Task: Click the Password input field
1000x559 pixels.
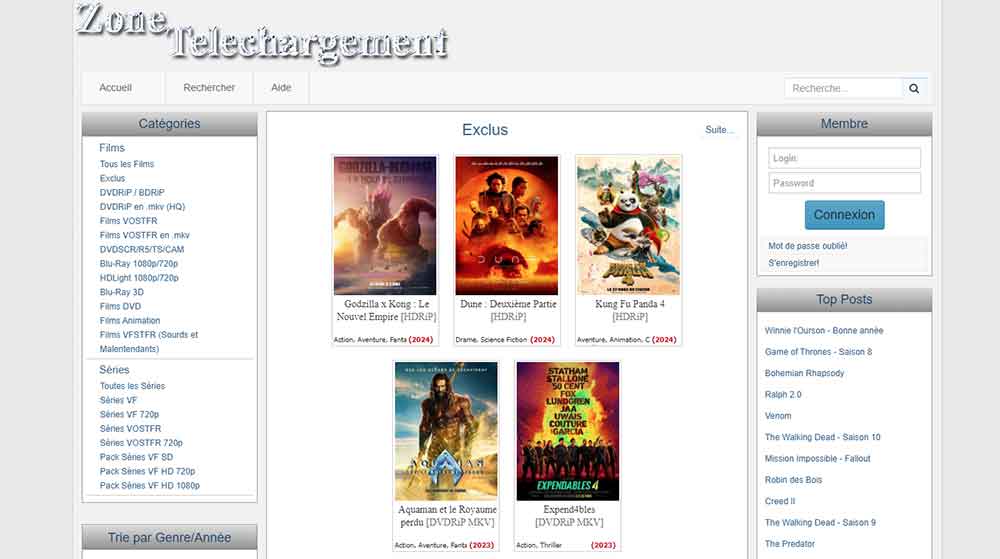Action: [844, 183]
